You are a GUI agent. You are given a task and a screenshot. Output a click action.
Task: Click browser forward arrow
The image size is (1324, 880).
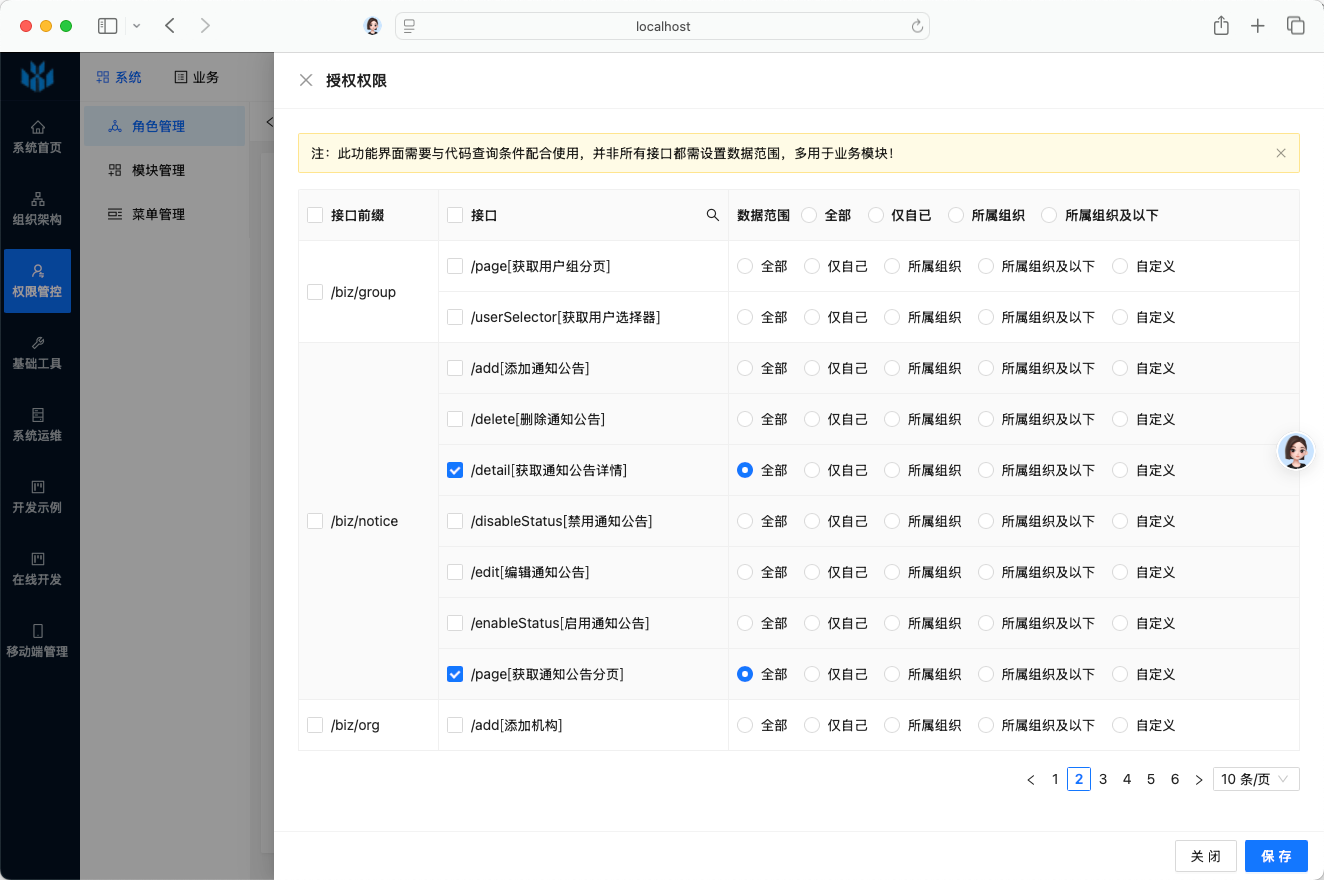tap(205, 26)
